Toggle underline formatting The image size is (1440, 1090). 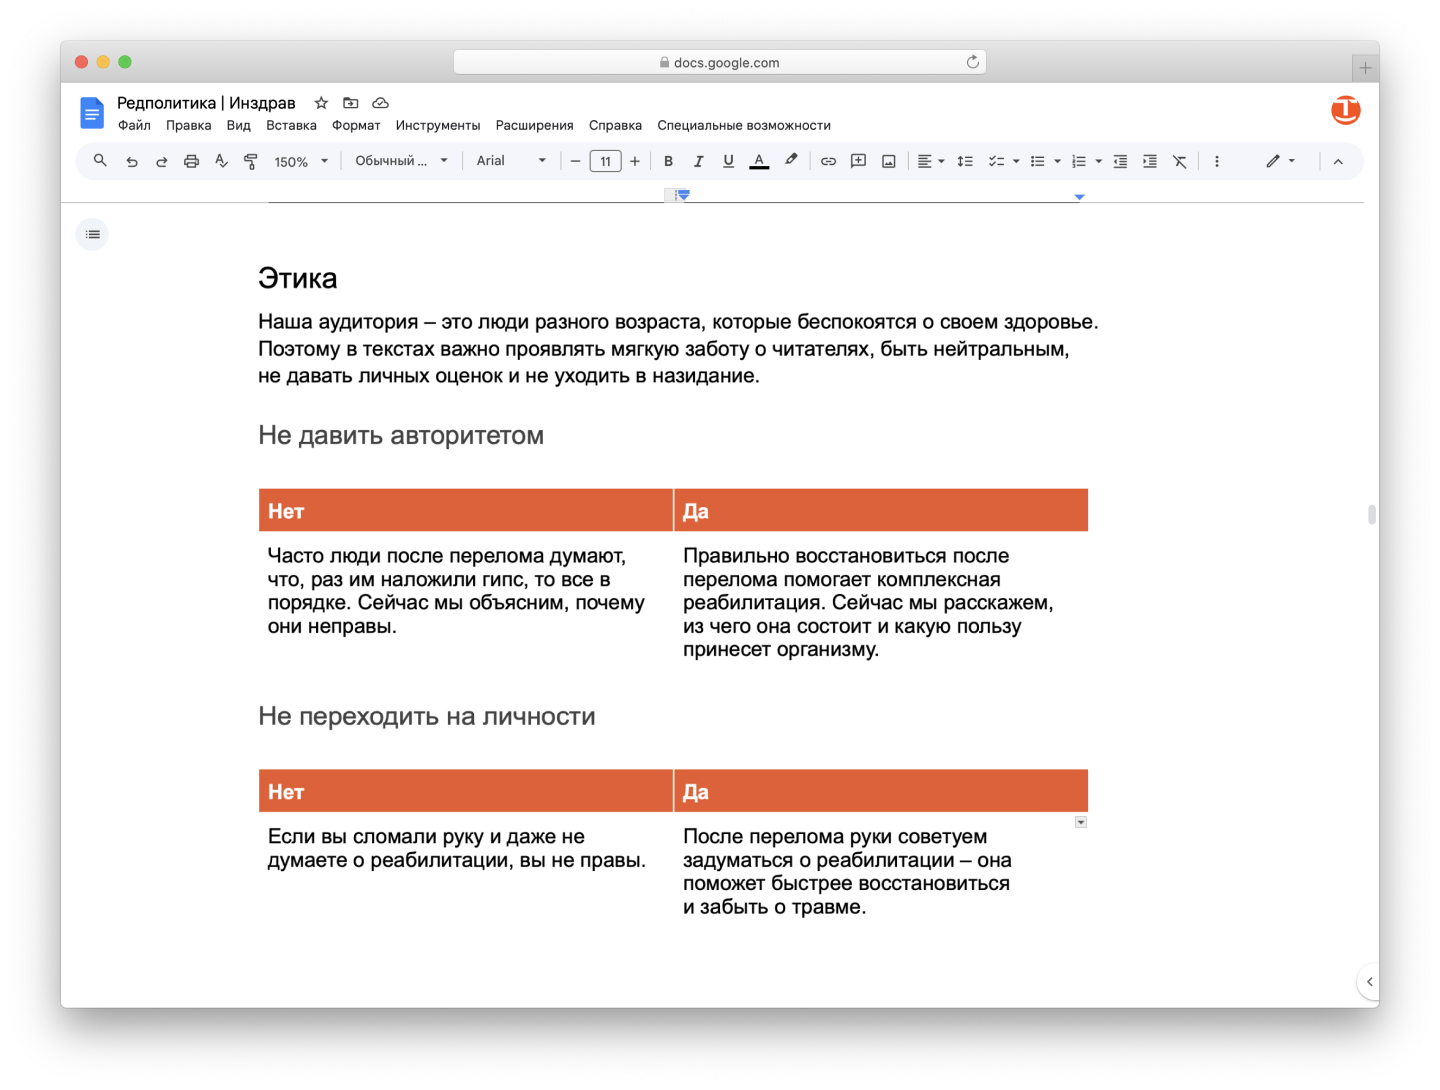pyautogui.click(x=728, y=161)
